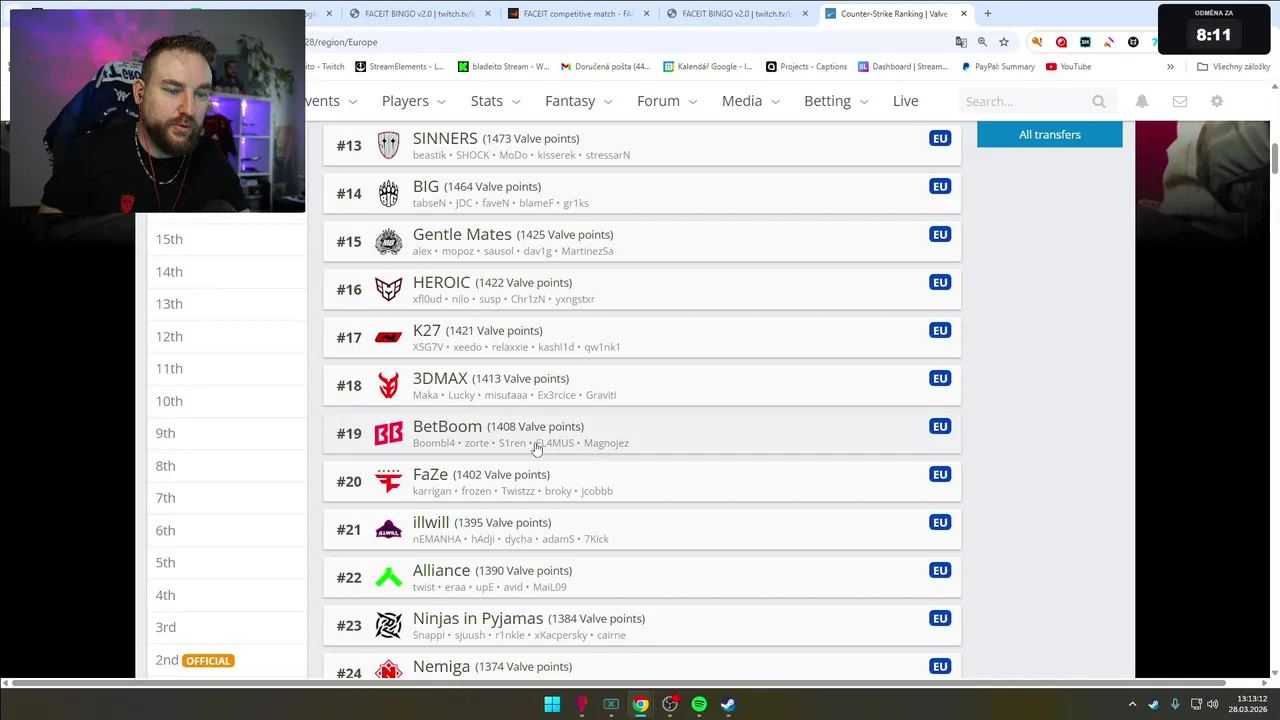
Task: Click the K27 team logo
Action: click(x=388, y=337)
